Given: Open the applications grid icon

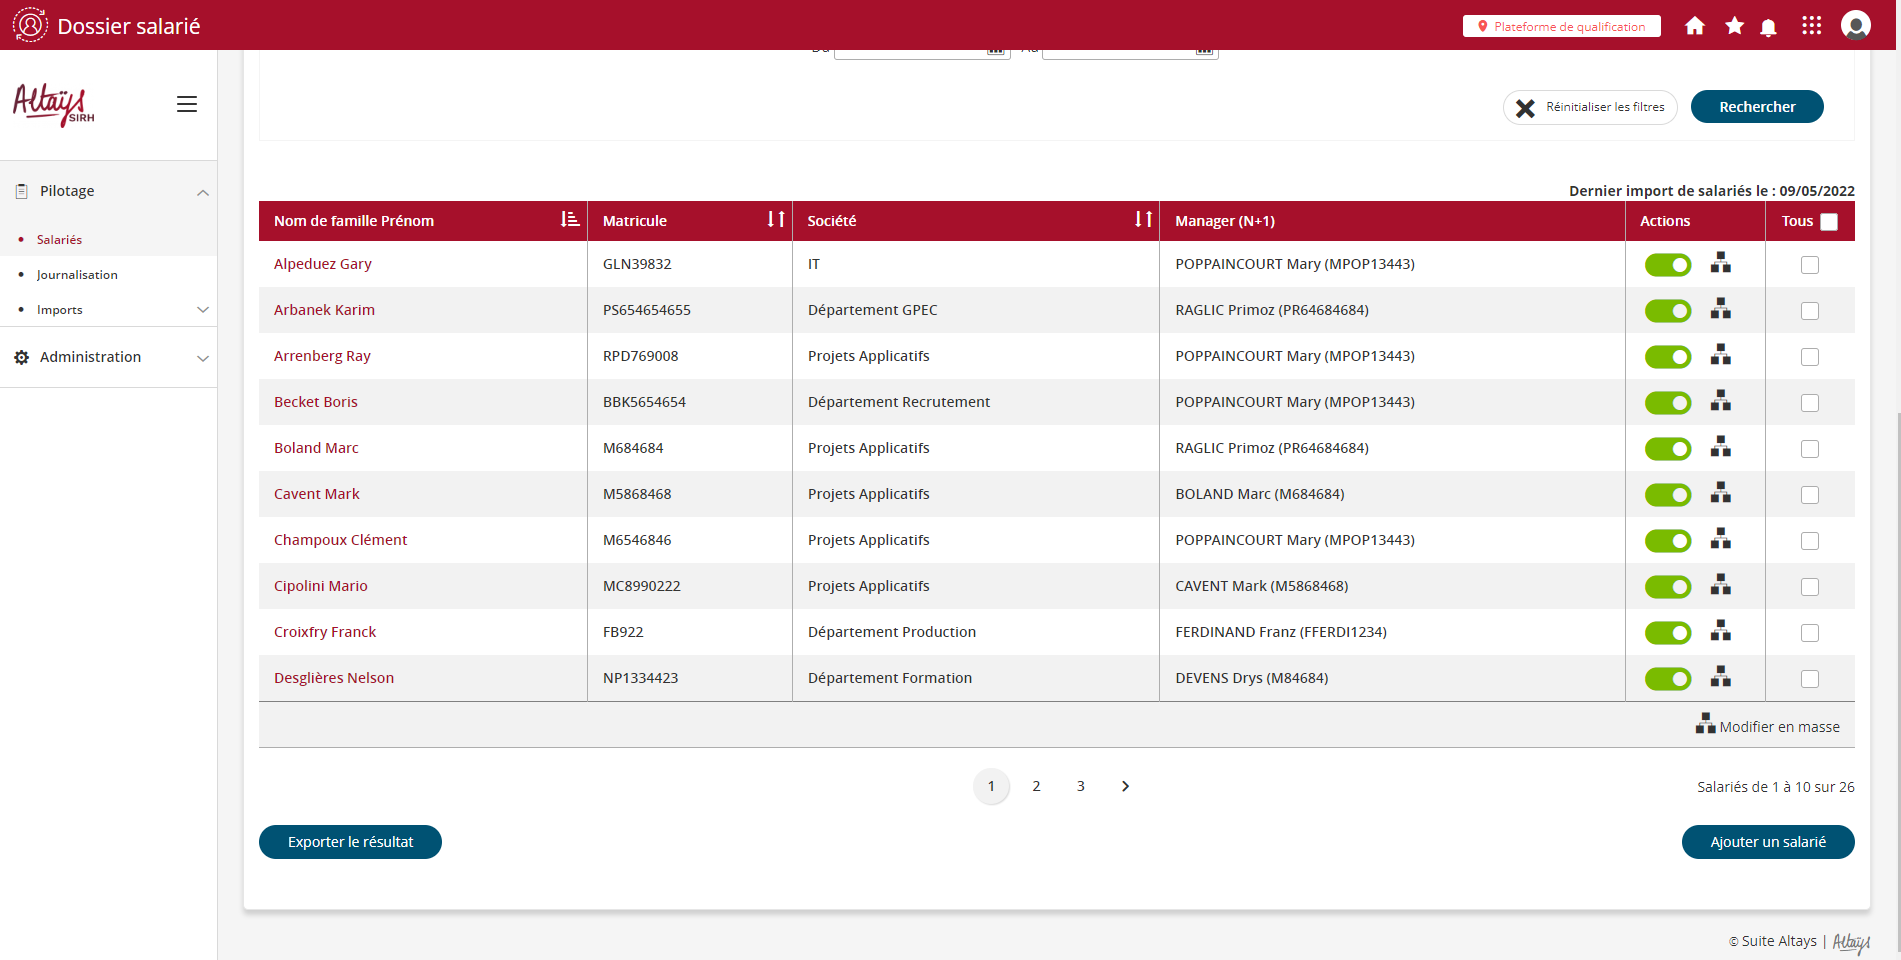Looking at the screenshot, I should pos(1811,26).
